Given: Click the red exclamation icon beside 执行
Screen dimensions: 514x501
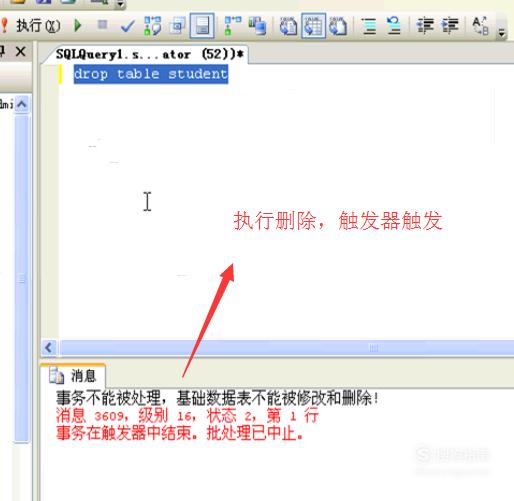Looking at the screenshot, I should point(4,25).
